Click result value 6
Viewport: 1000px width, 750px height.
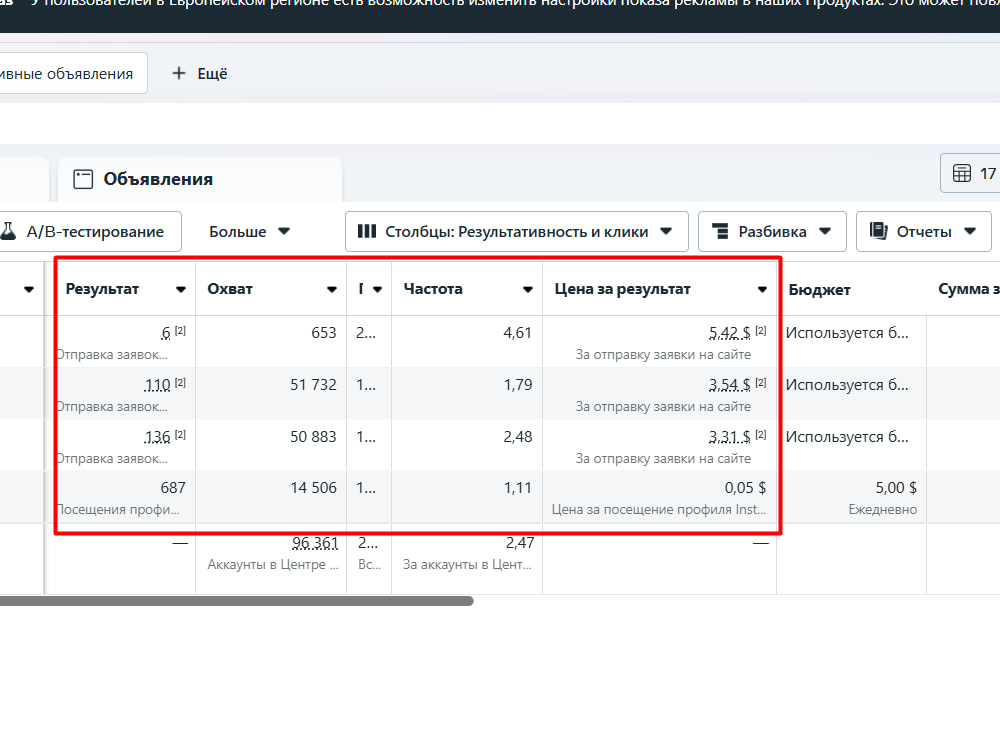point(166,333)
